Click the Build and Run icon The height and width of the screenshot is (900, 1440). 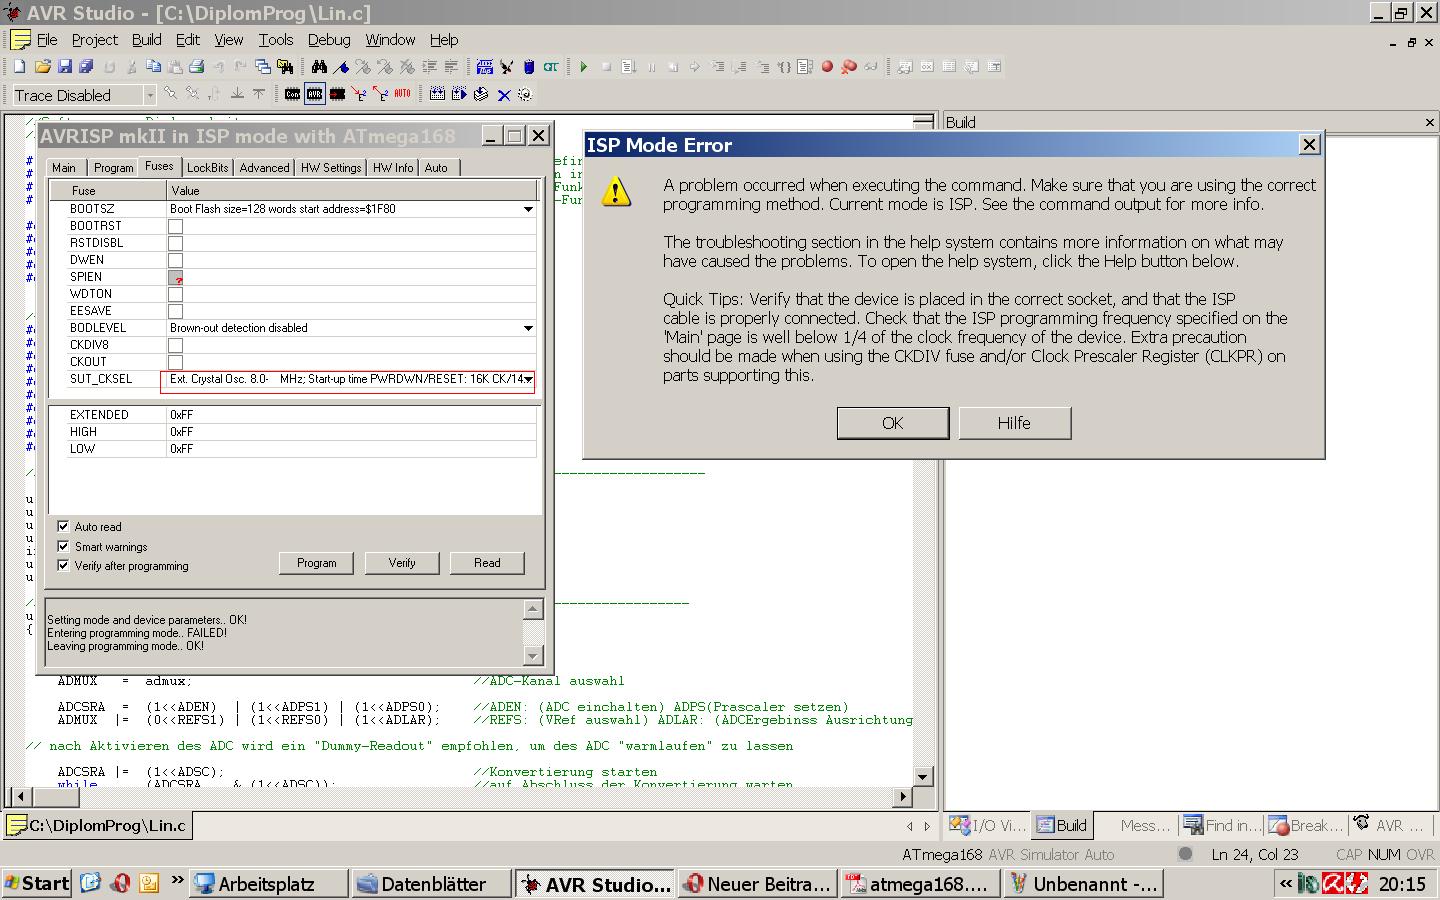click(x=459, y=94)
